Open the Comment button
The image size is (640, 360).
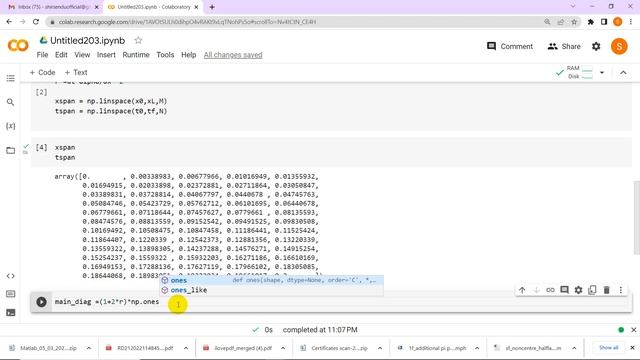click(510, 47)
